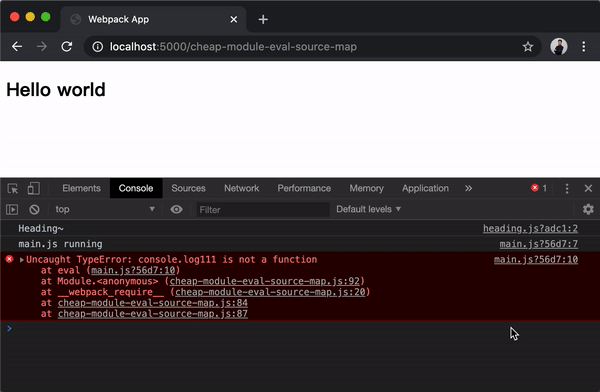Open the top context dropdown
The height and width of the screenshot is (392, 600).
pos(104,209)
